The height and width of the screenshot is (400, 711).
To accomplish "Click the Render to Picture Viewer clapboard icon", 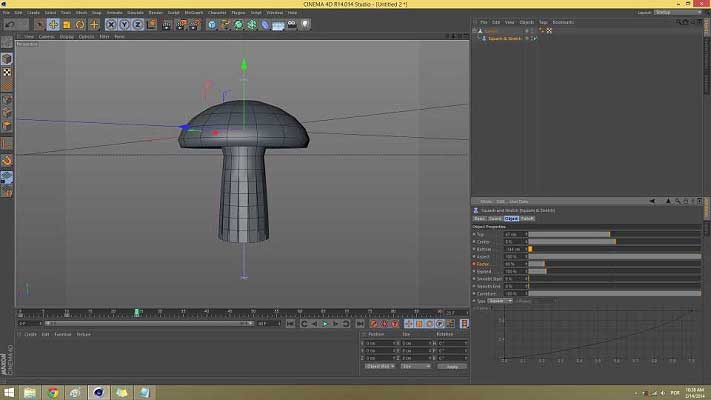I will 181,24.
